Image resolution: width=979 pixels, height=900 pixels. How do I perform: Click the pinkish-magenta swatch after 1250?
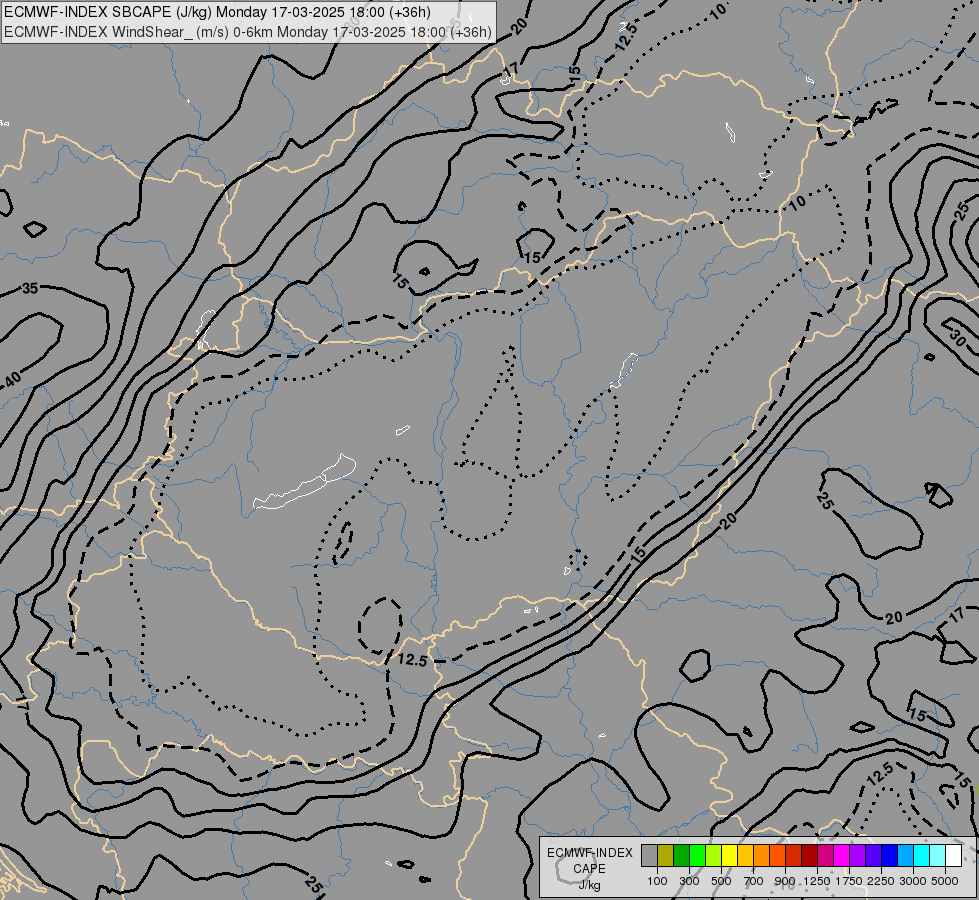(x=825, y=855)
